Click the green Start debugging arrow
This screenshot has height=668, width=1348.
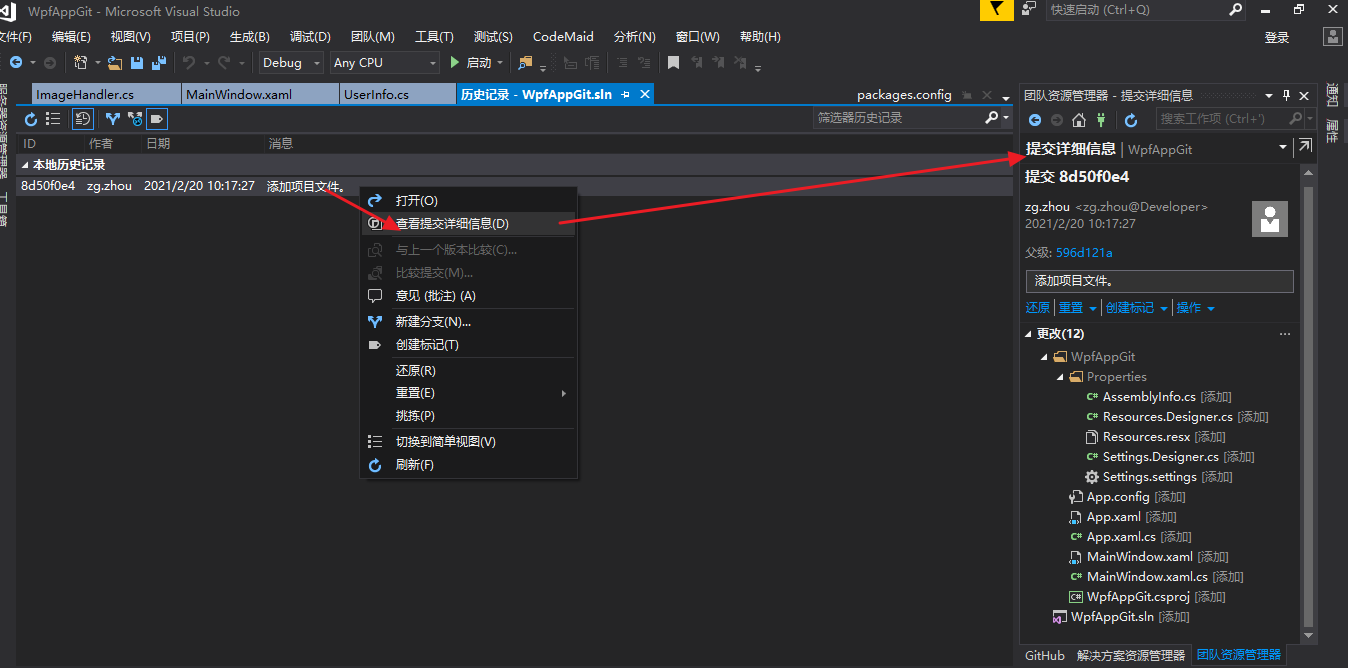455,62
